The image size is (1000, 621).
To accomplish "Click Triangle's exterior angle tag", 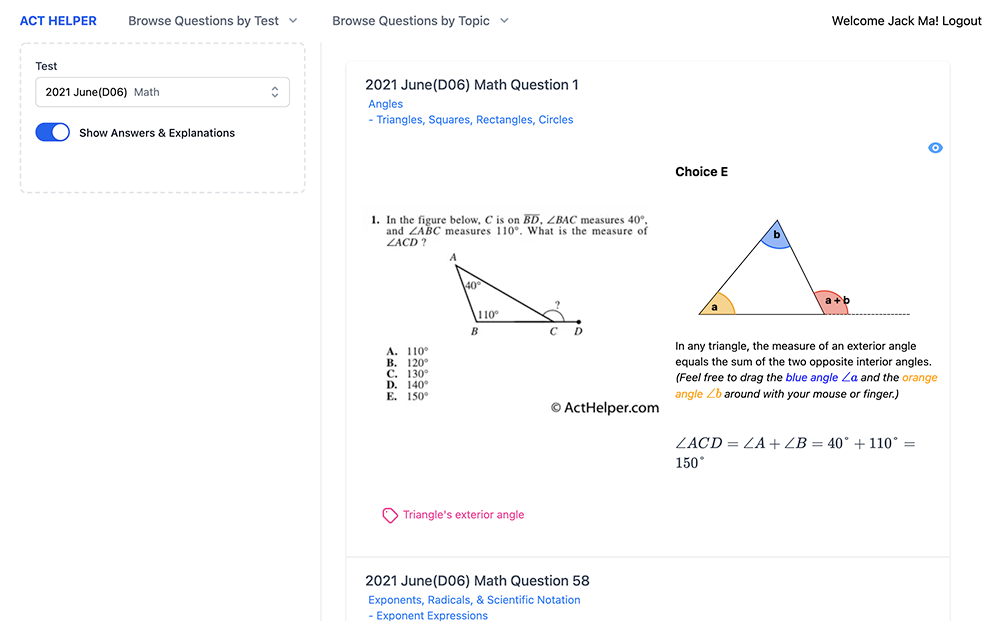I will pos(463,515).
